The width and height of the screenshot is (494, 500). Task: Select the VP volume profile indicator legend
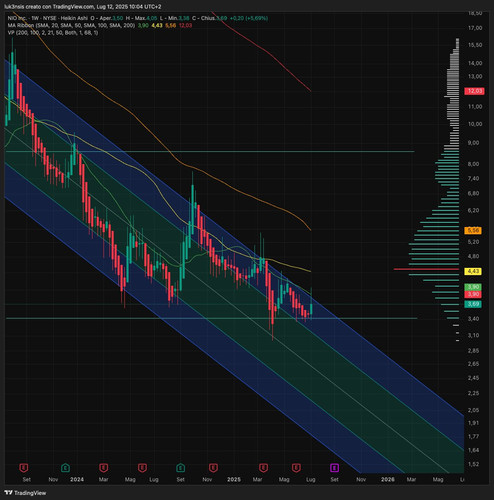click(x=53, y=33)
